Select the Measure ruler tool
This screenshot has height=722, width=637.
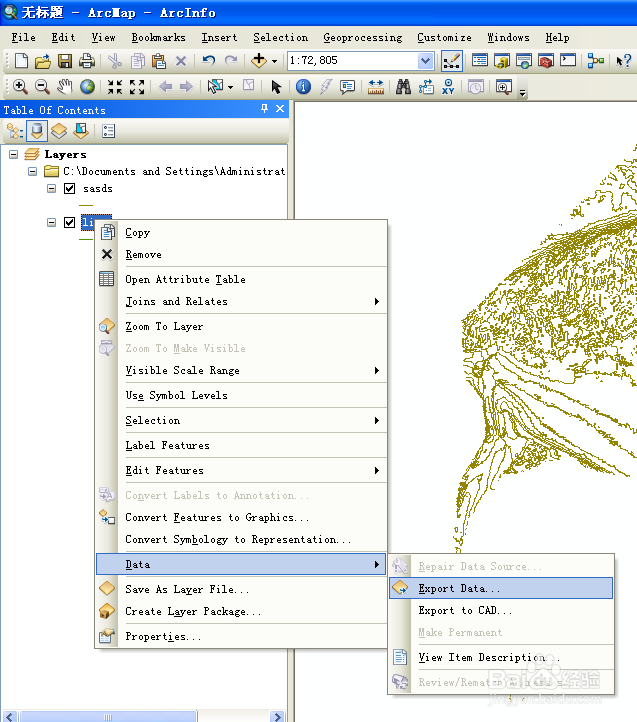376,87
